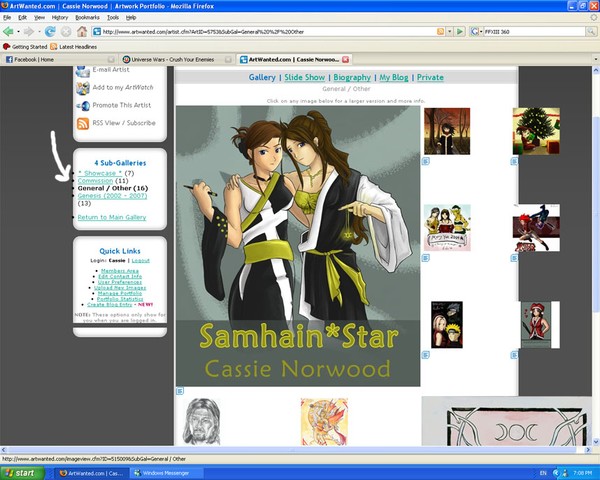Image resolution: width=600 pixels, height=480 pixels.
Task: Click Return to Main Gallery link
Action: [x=112, y=217]
